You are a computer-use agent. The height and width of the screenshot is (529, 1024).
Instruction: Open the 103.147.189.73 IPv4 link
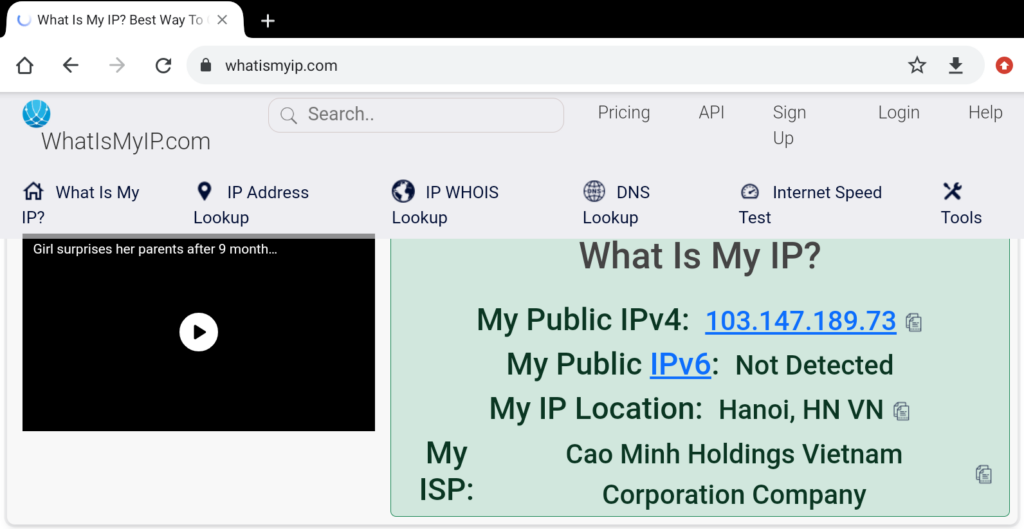pyautogui.click(x=800, y=321)
